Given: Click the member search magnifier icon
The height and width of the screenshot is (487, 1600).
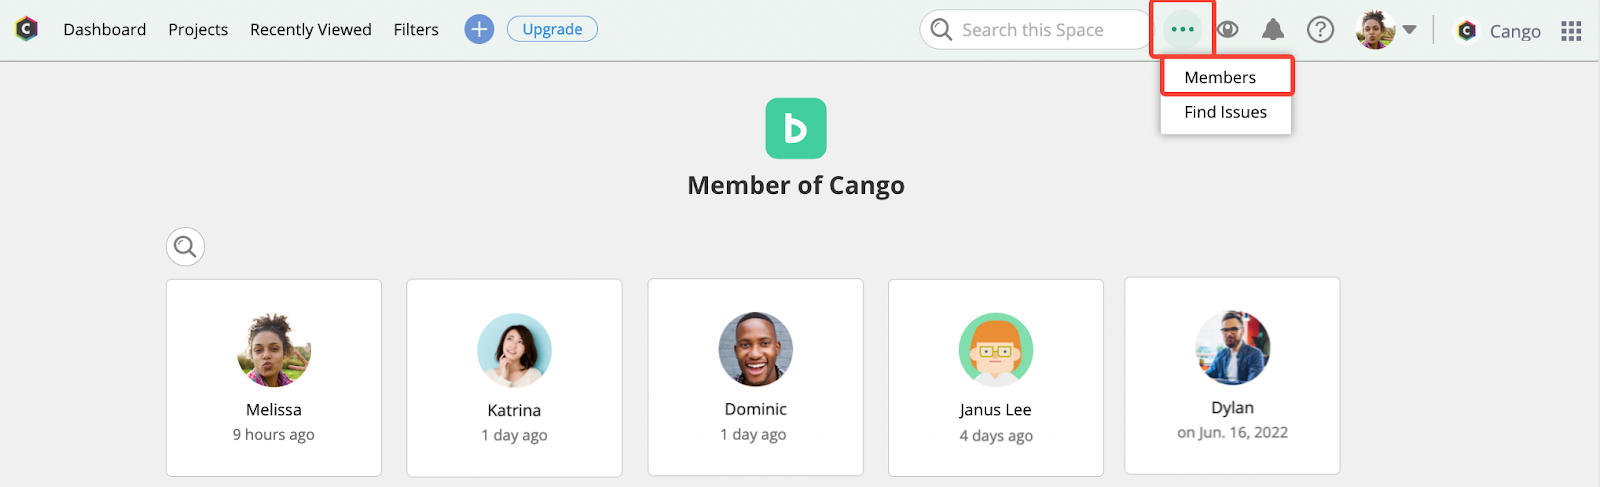Looking at the screenshot, I should coord(185,246).
